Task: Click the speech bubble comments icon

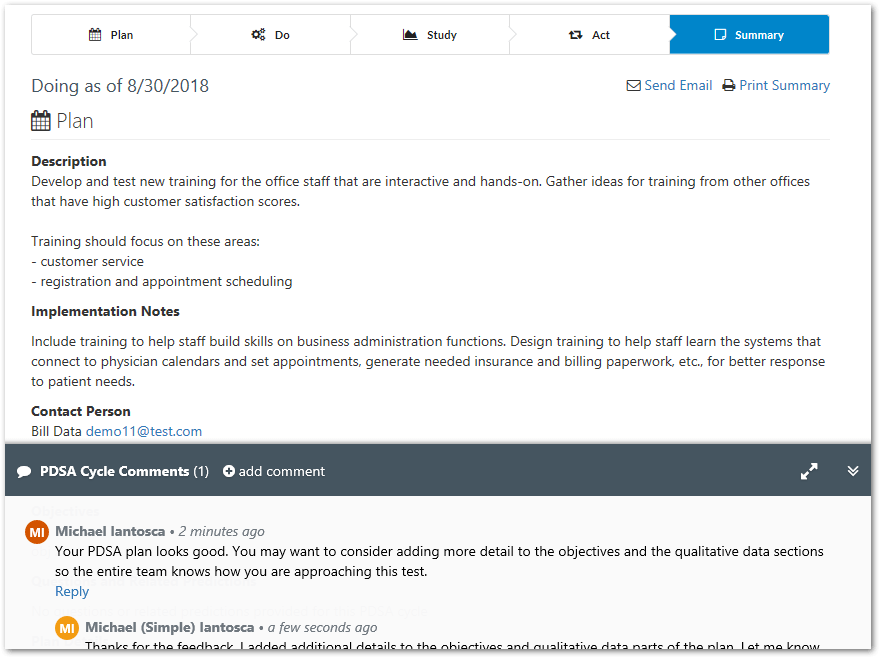Action: click(24, 472)
